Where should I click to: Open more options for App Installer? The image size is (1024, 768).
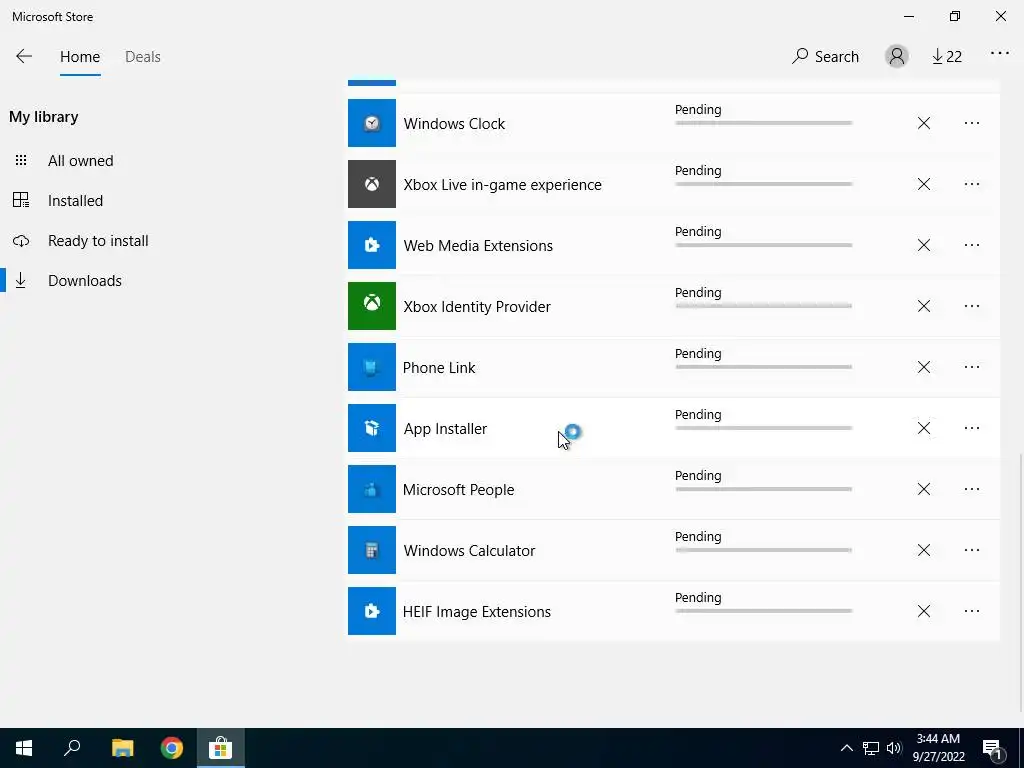(x=972, y=428)
